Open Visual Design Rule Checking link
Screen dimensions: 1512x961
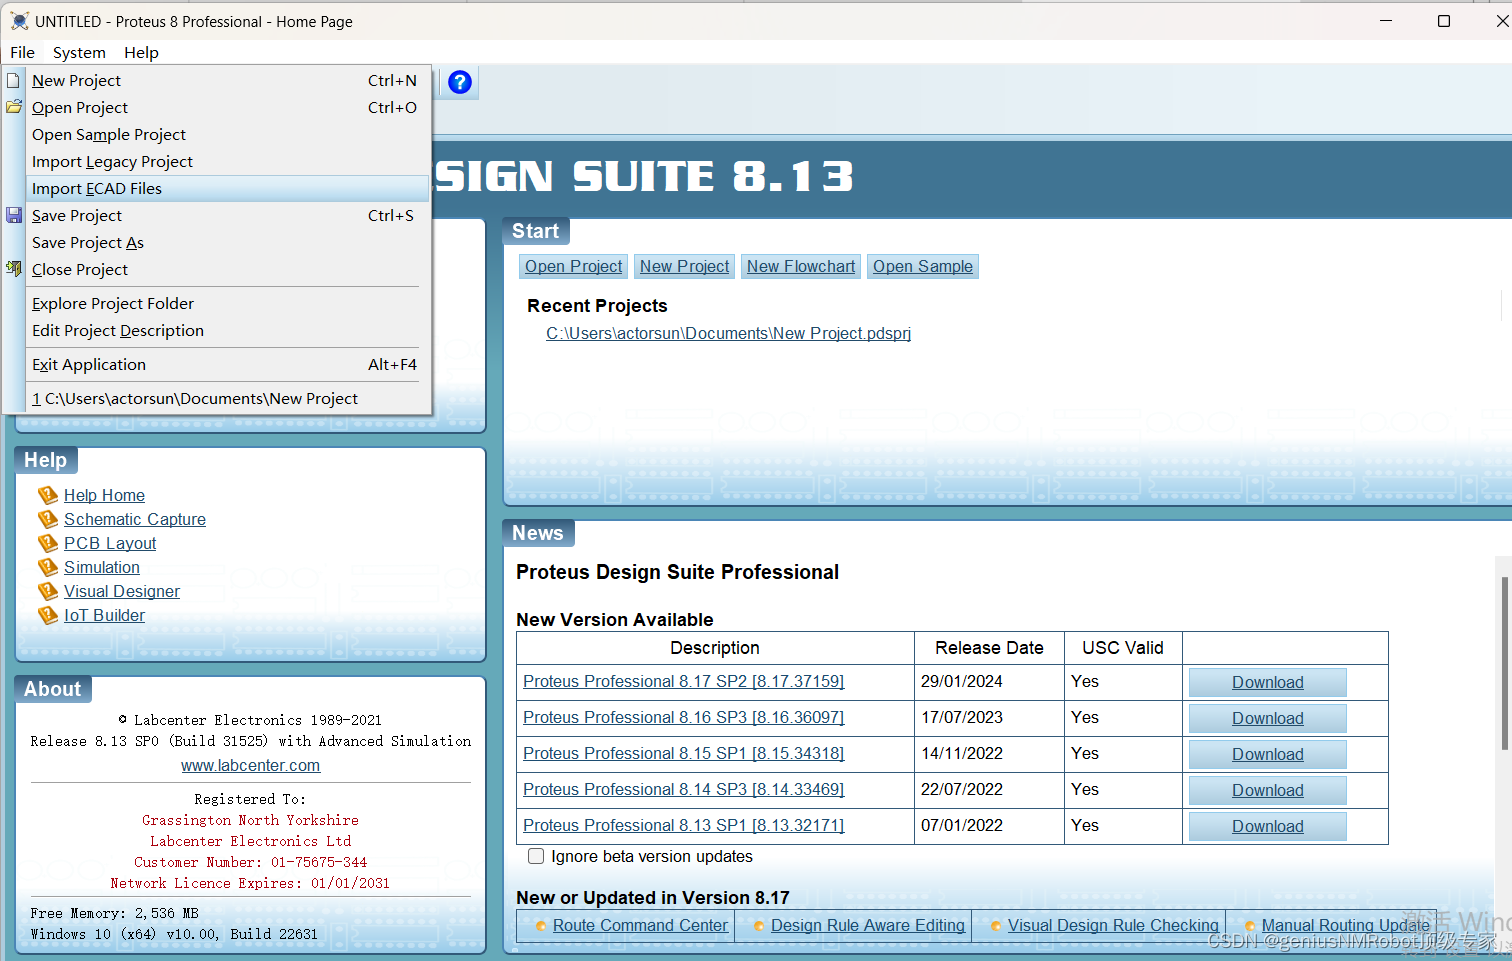[x=1113, y=925]
